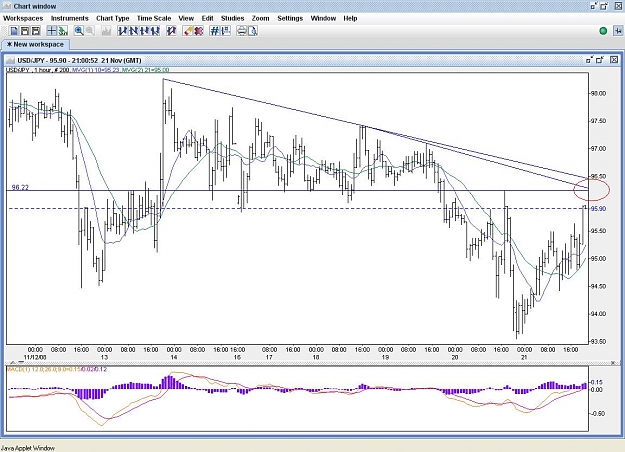Select the New workspace tab

pyautogui.click(x=35, y=44)
